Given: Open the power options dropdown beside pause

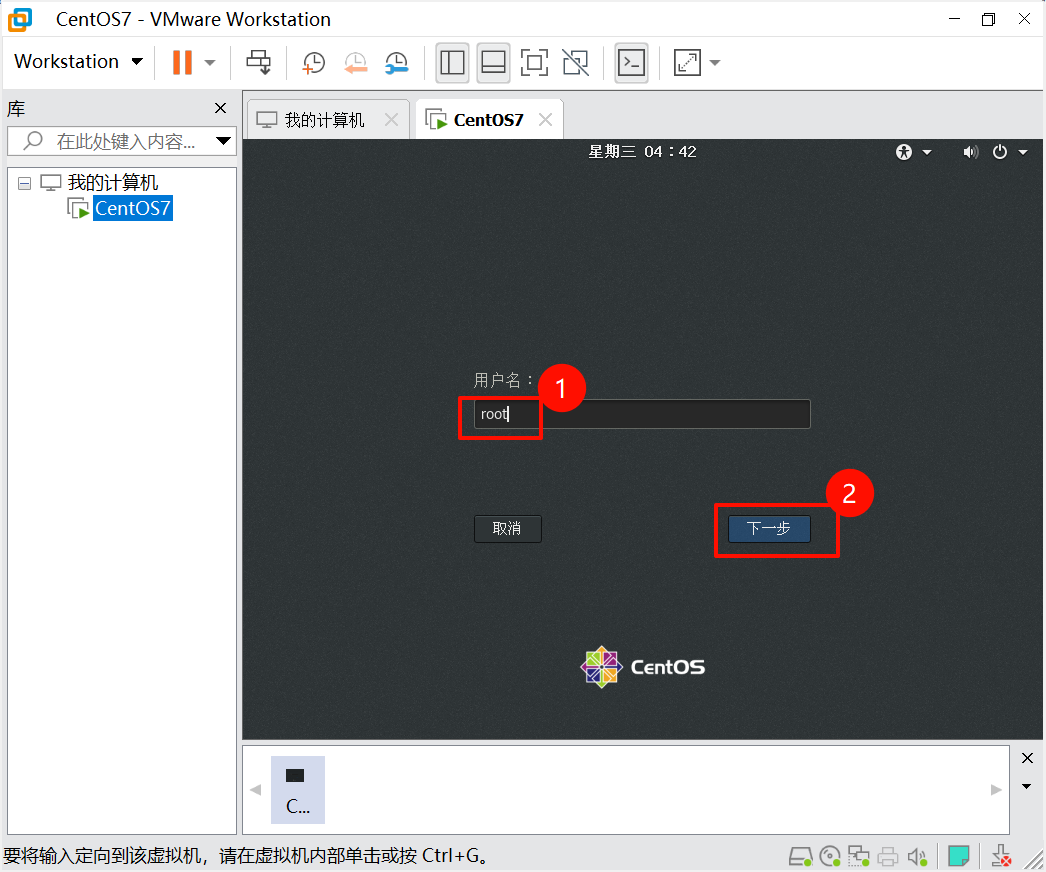Looking at the screenshot, I should click(x=210, y=63).
